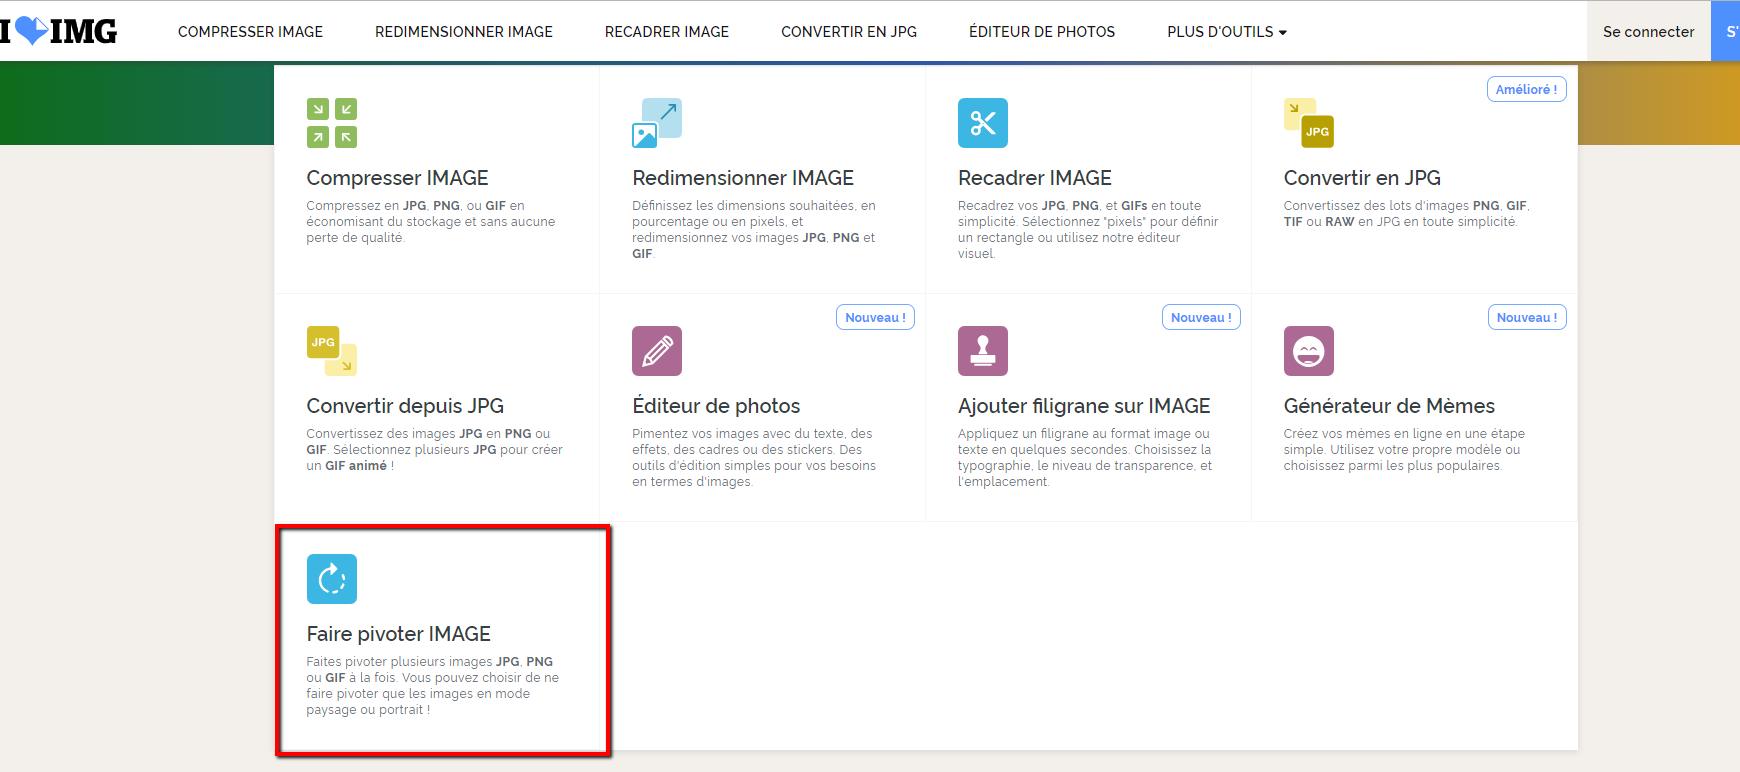Viewport: 1740px width, 772px height.
Task: Click the Générateur de Mèmes title link
Action: pos(1389,406)
